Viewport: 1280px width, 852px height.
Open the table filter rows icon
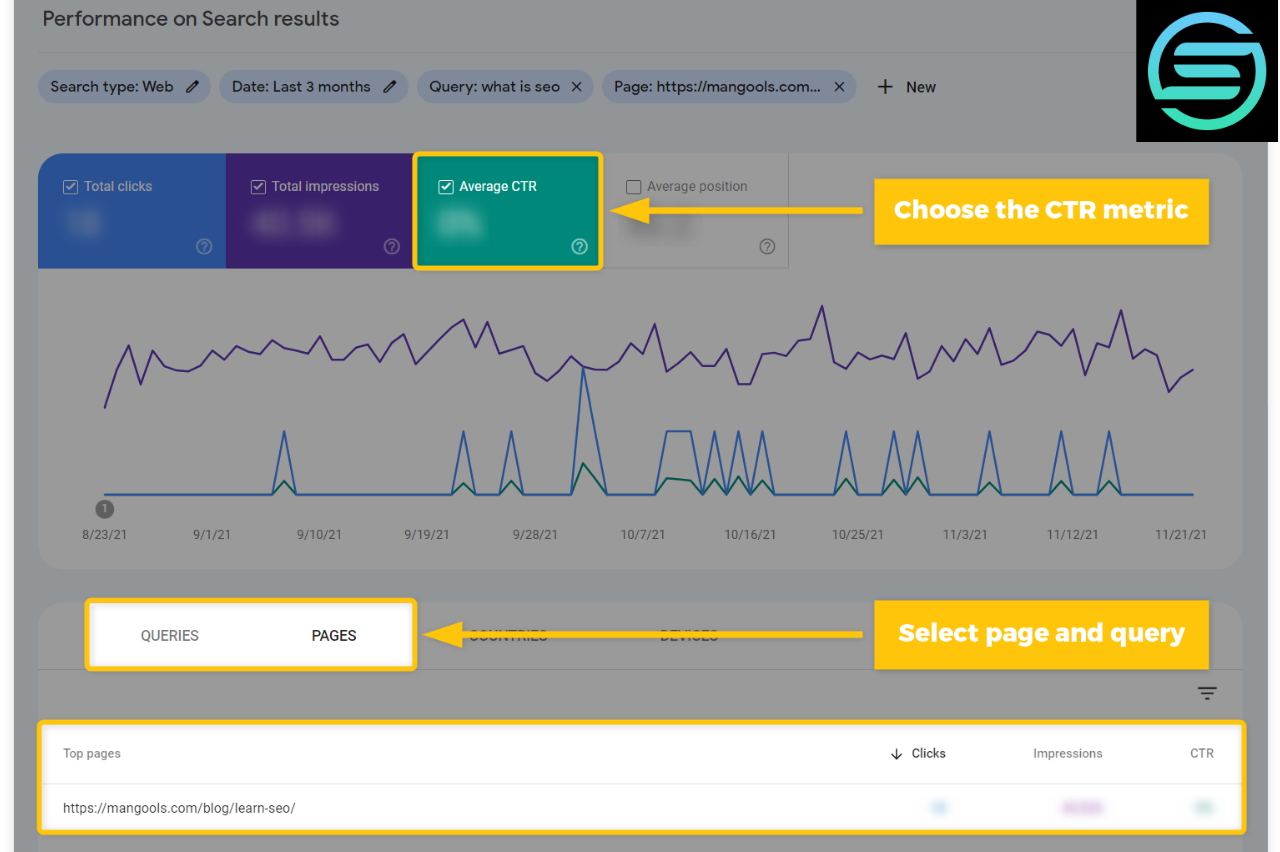click(1207, 693)
